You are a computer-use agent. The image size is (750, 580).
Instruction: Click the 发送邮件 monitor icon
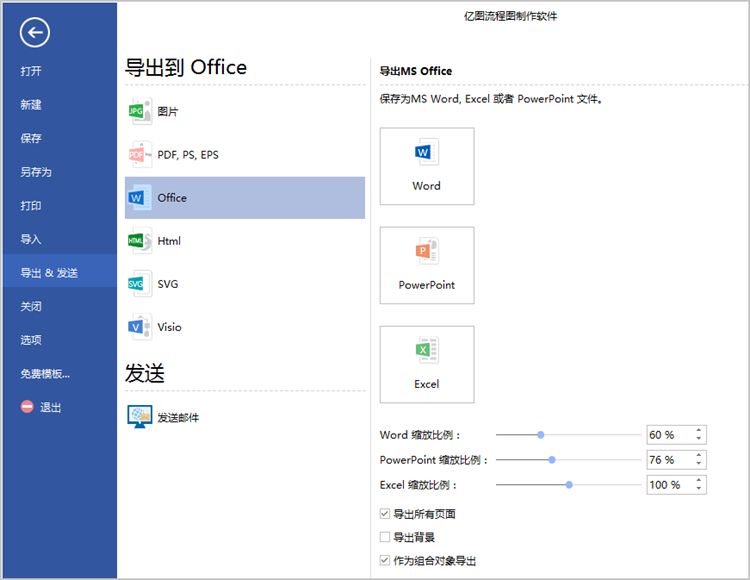coord(140,416)
